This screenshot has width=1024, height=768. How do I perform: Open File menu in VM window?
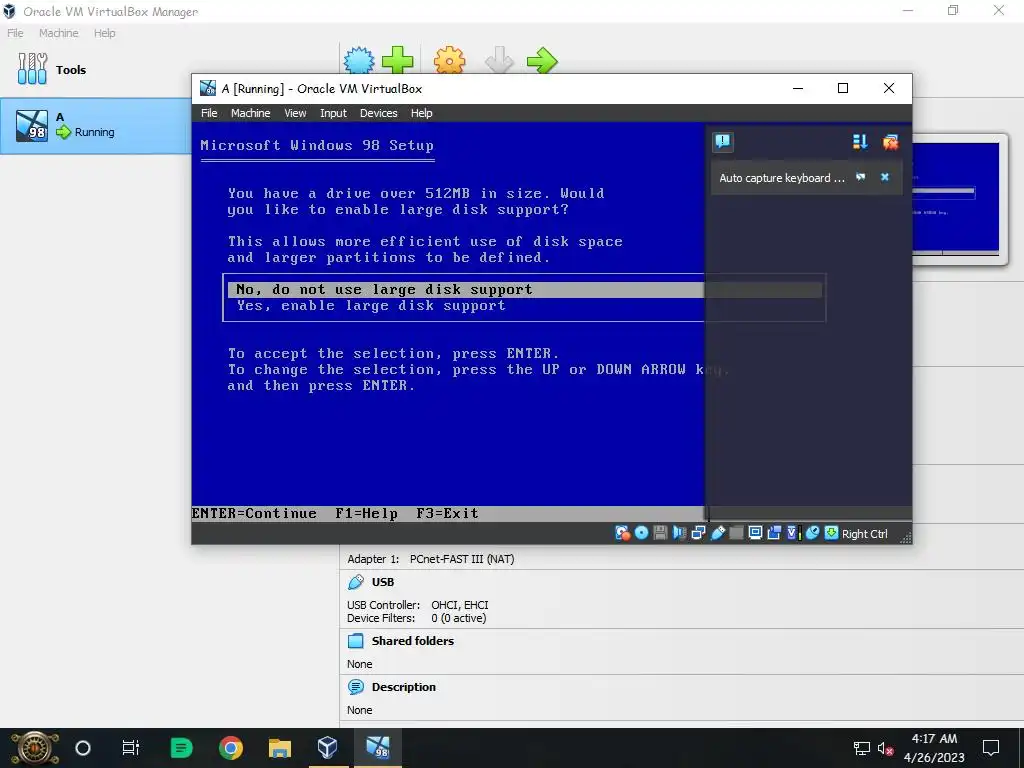point(209,113)
